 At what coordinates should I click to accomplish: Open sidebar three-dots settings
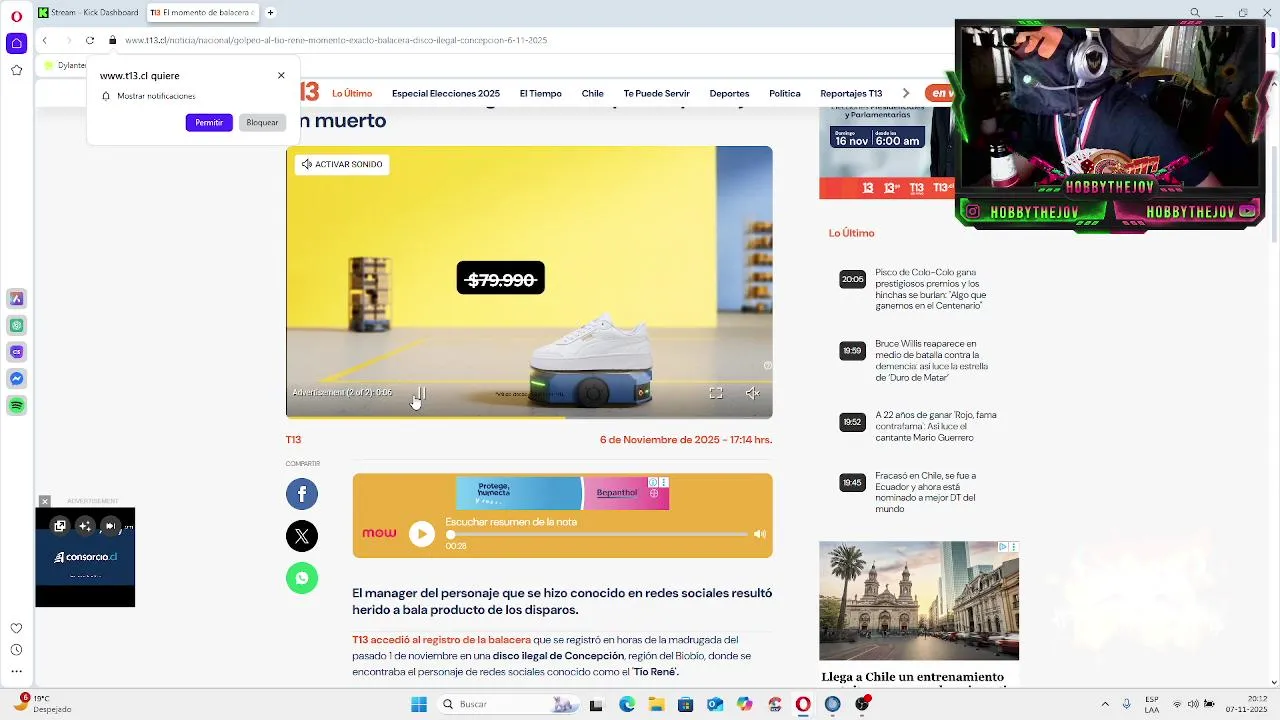click(x=16, y=672)
